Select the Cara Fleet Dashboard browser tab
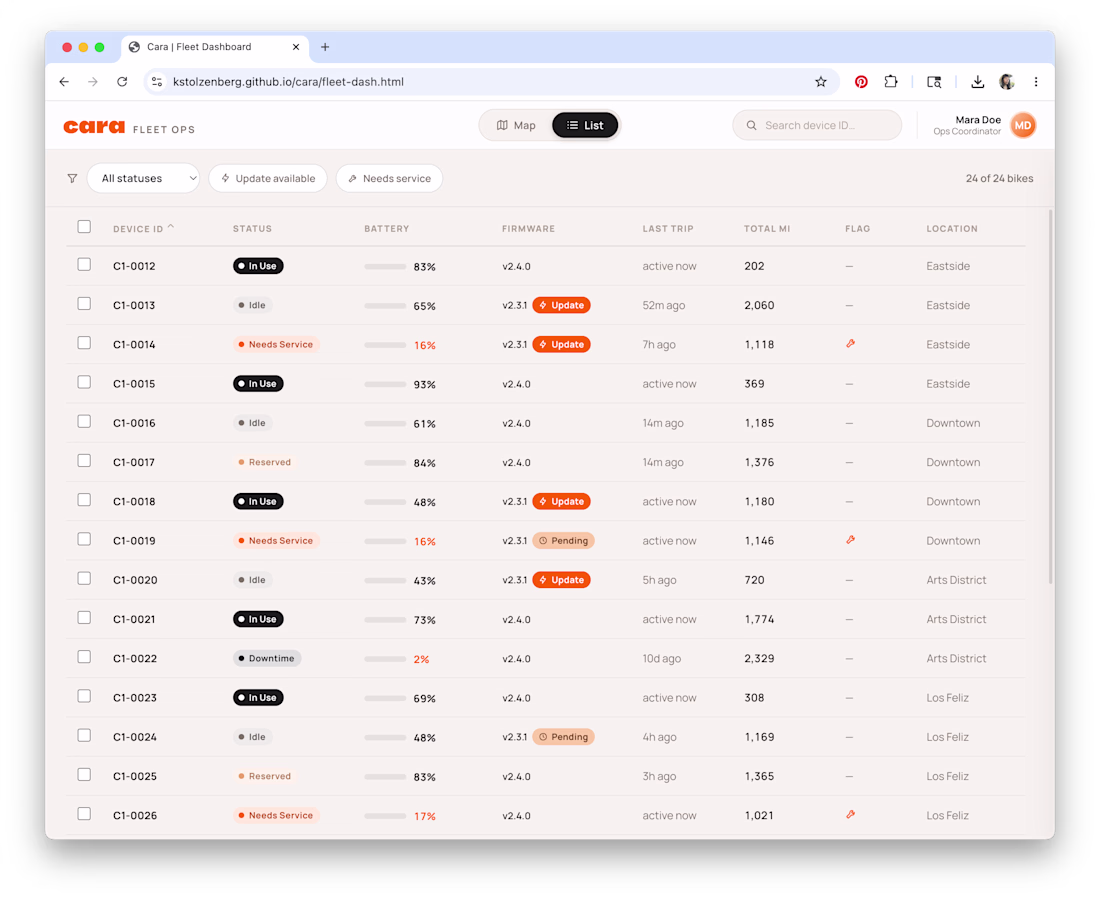This screenshot has height=899, width=1100. [215, 47]
